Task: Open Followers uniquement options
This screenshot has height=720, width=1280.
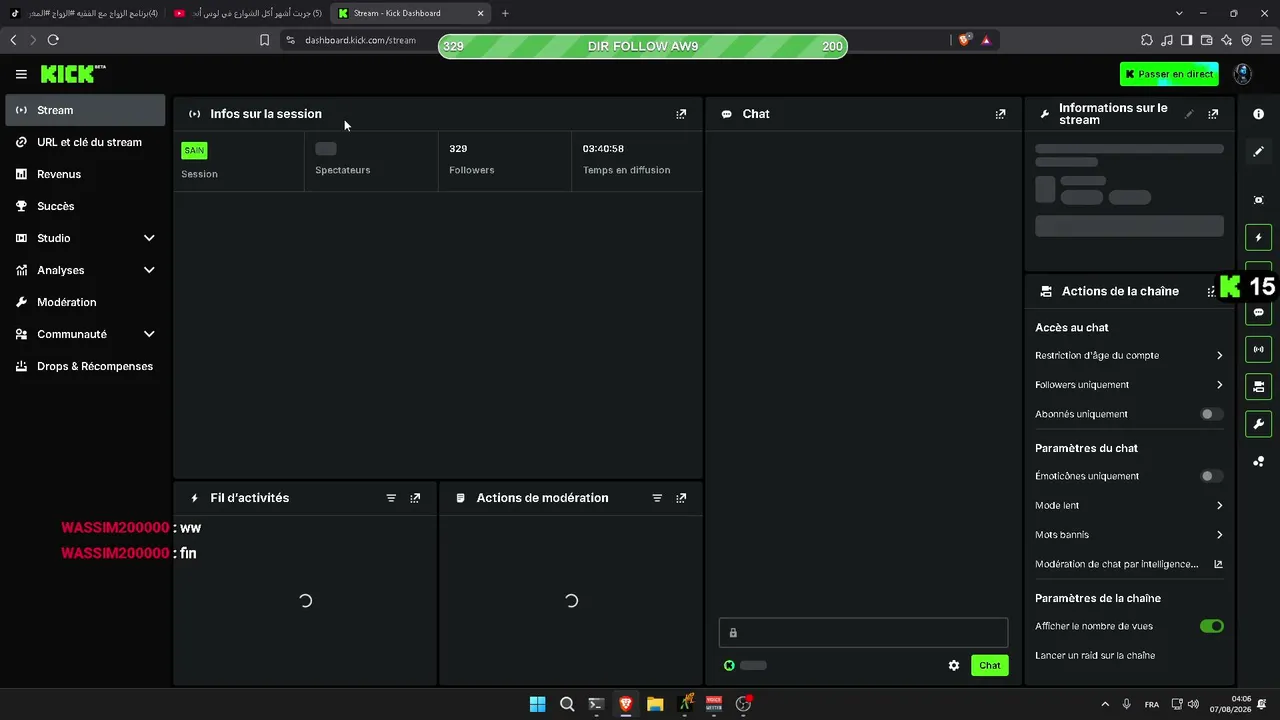Action: click(x=1129, y=385)
